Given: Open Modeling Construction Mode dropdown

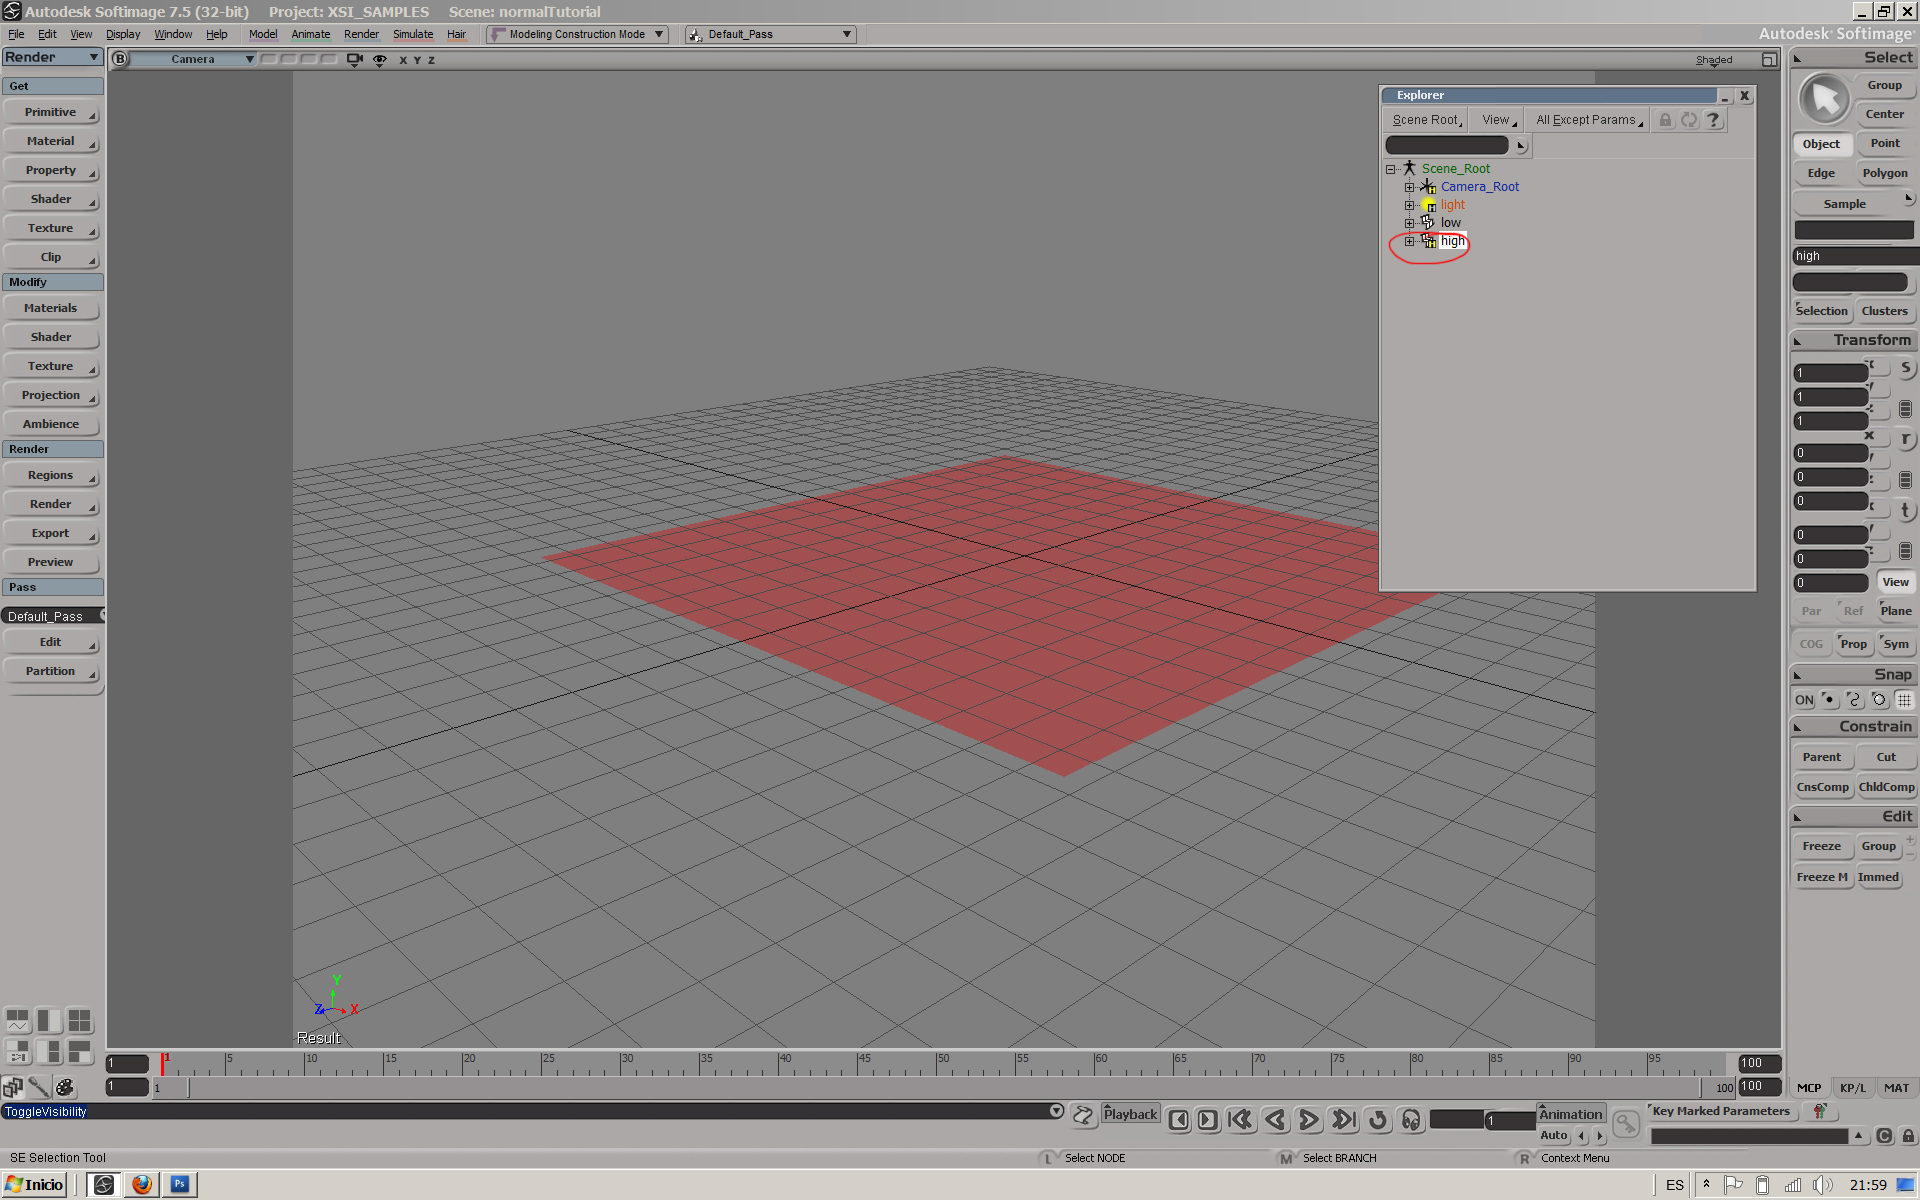Looking at the screenshot, I should [x=577, y=34].
